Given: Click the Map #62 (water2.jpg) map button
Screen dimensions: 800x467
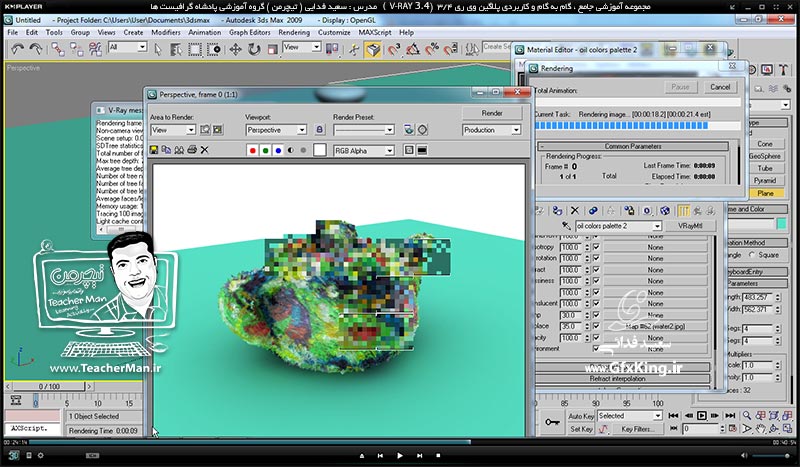Looking at the screenshot, I should [655, 326].
